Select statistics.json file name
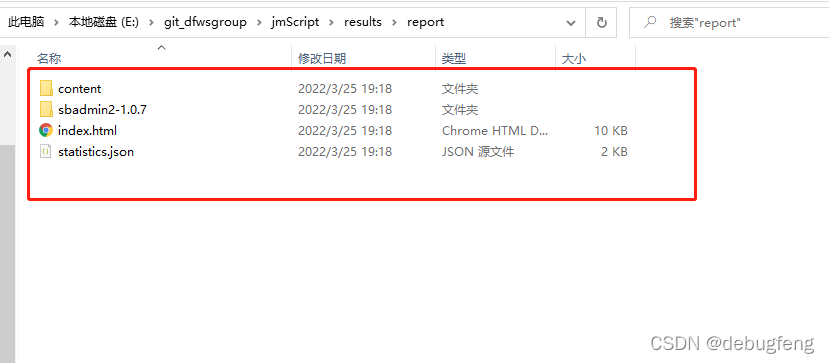Image resolution: width=829 pixels, height=363 pixels. point(96,152)
